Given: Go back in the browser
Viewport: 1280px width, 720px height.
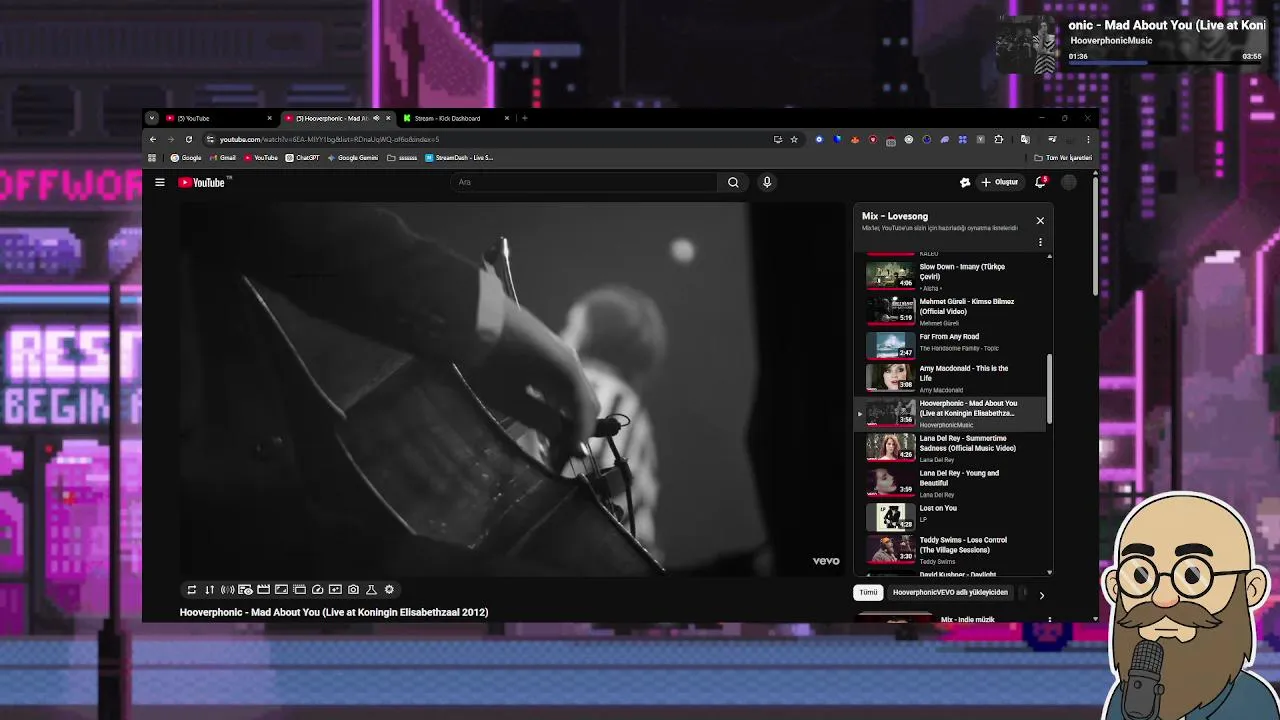Looking at the screenshot, I should pyautogui.click(x=153, y=139).
